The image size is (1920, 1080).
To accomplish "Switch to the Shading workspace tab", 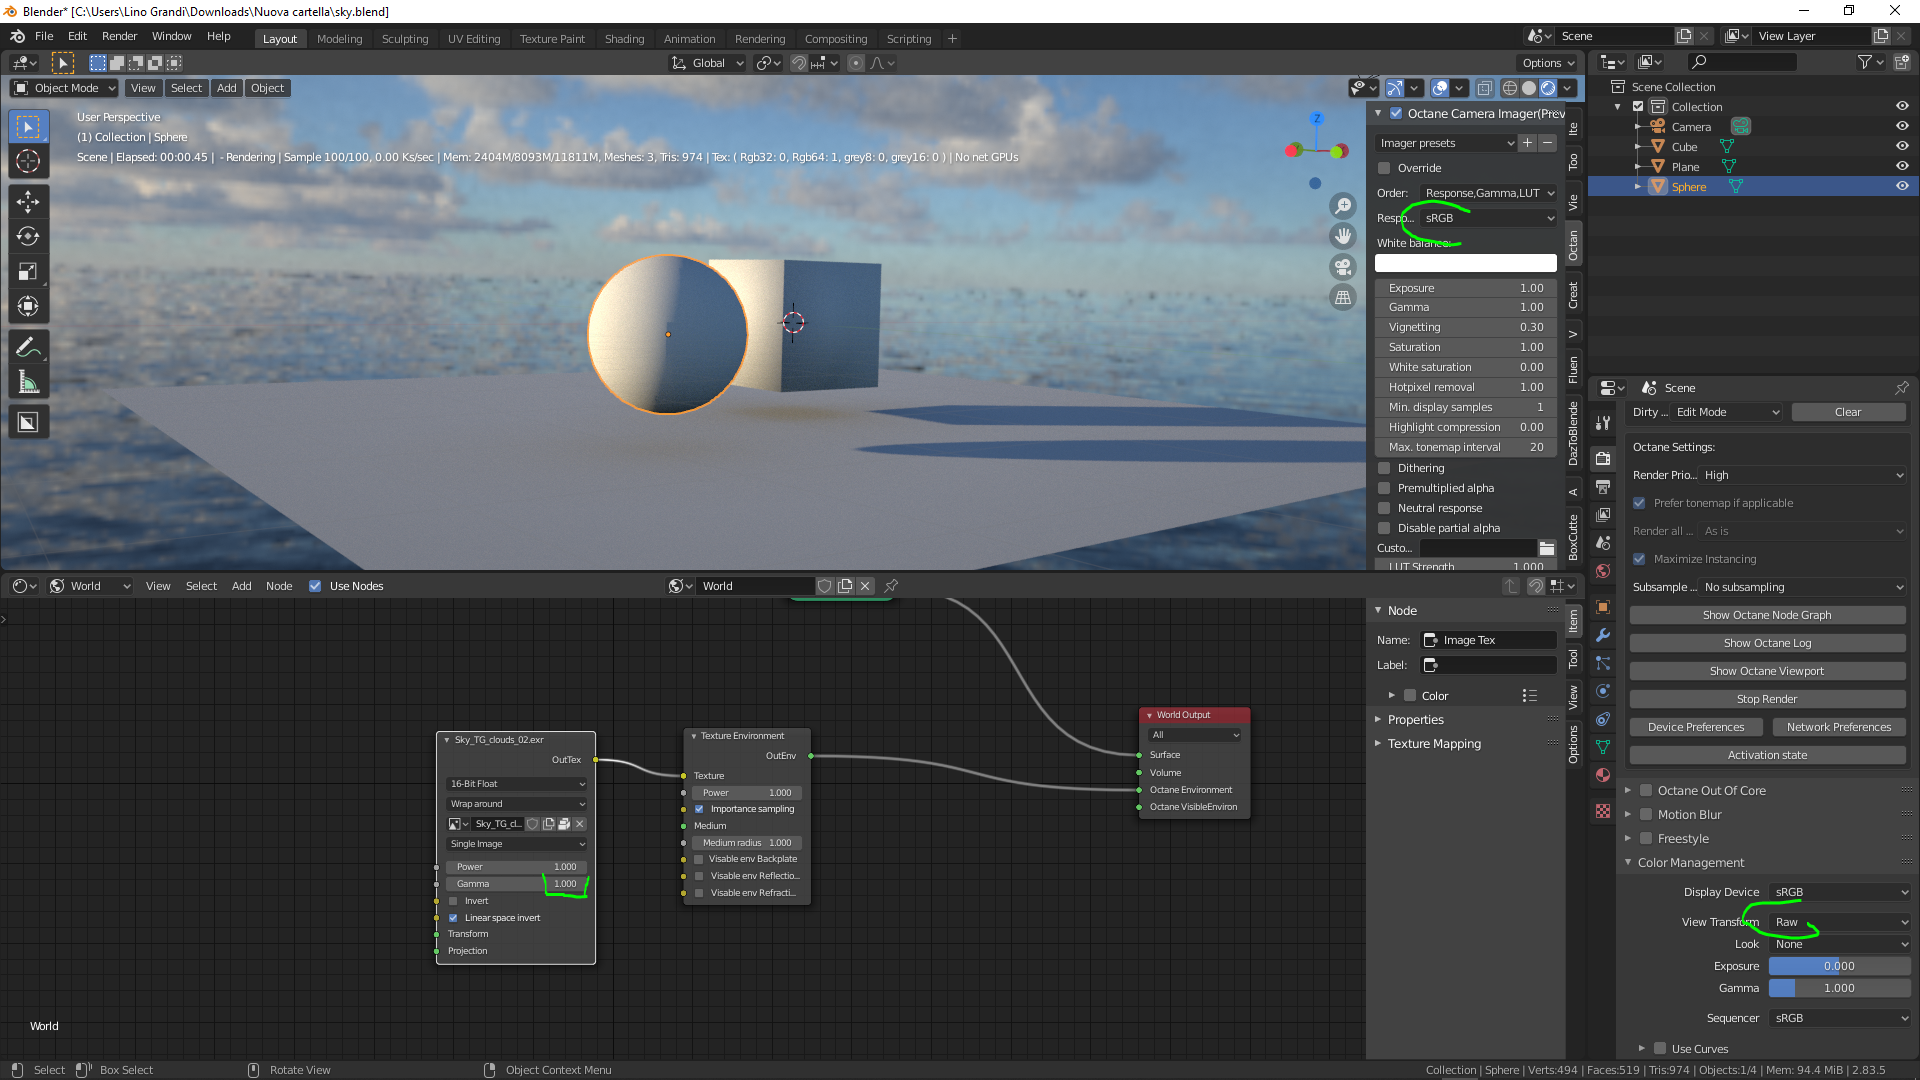I will [624, 39].
